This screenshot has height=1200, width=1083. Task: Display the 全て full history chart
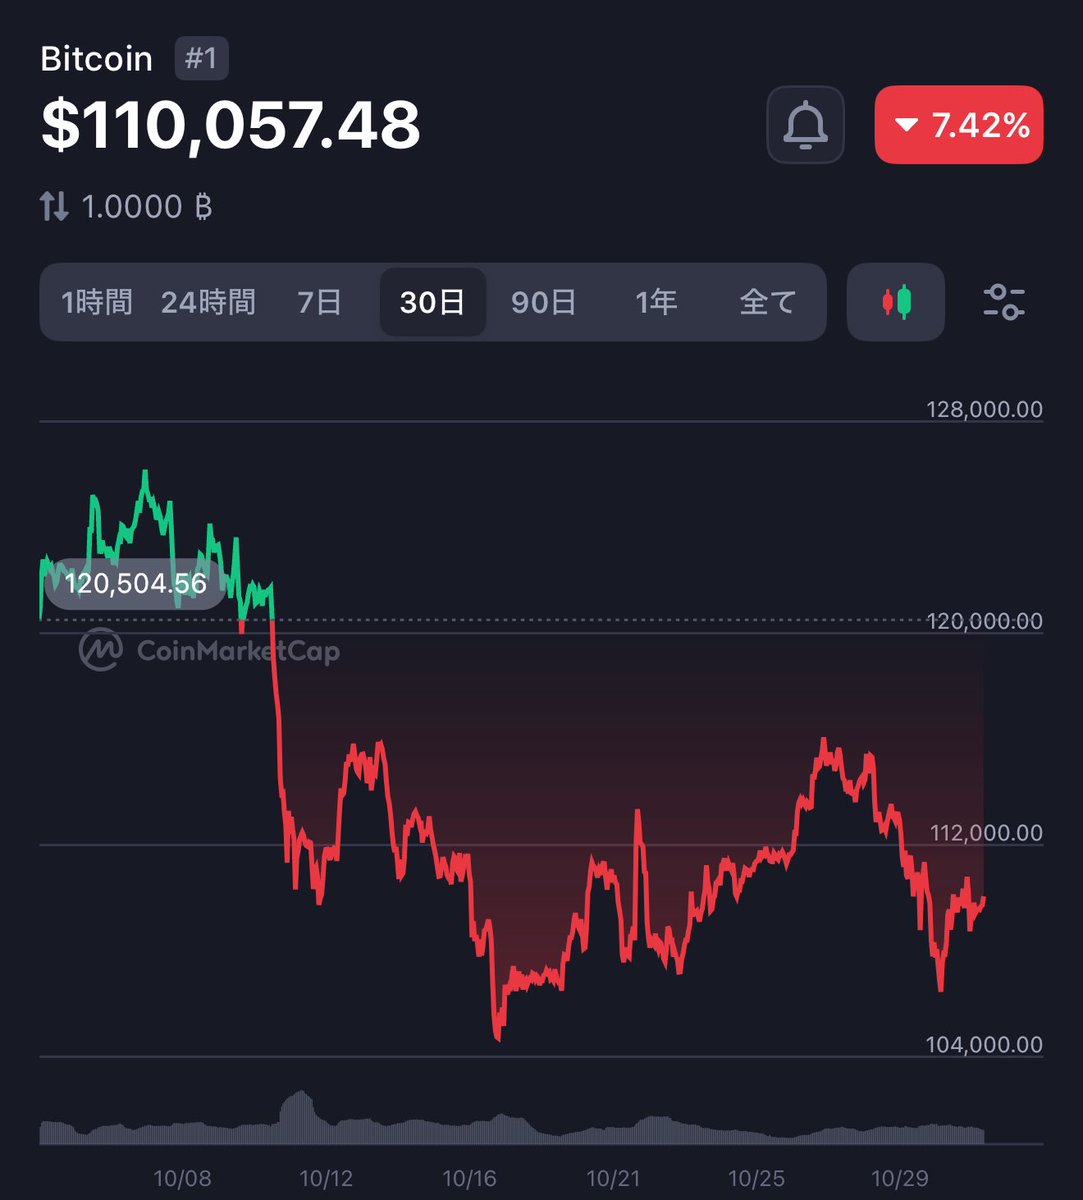tap(766, 302)
